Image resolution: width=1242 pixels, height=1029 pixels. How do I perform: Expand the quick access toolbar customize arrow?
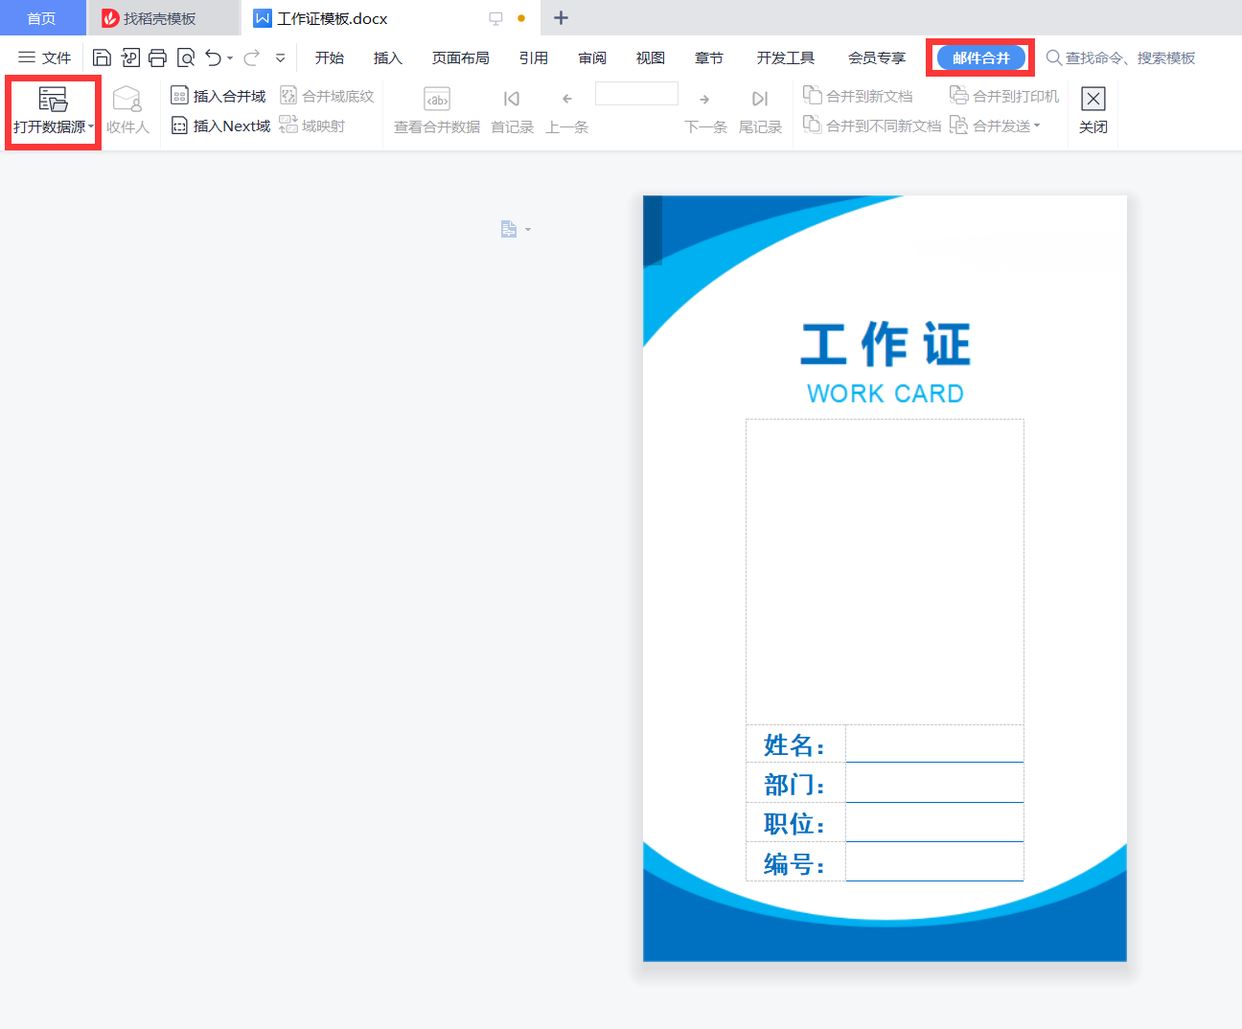280,58
